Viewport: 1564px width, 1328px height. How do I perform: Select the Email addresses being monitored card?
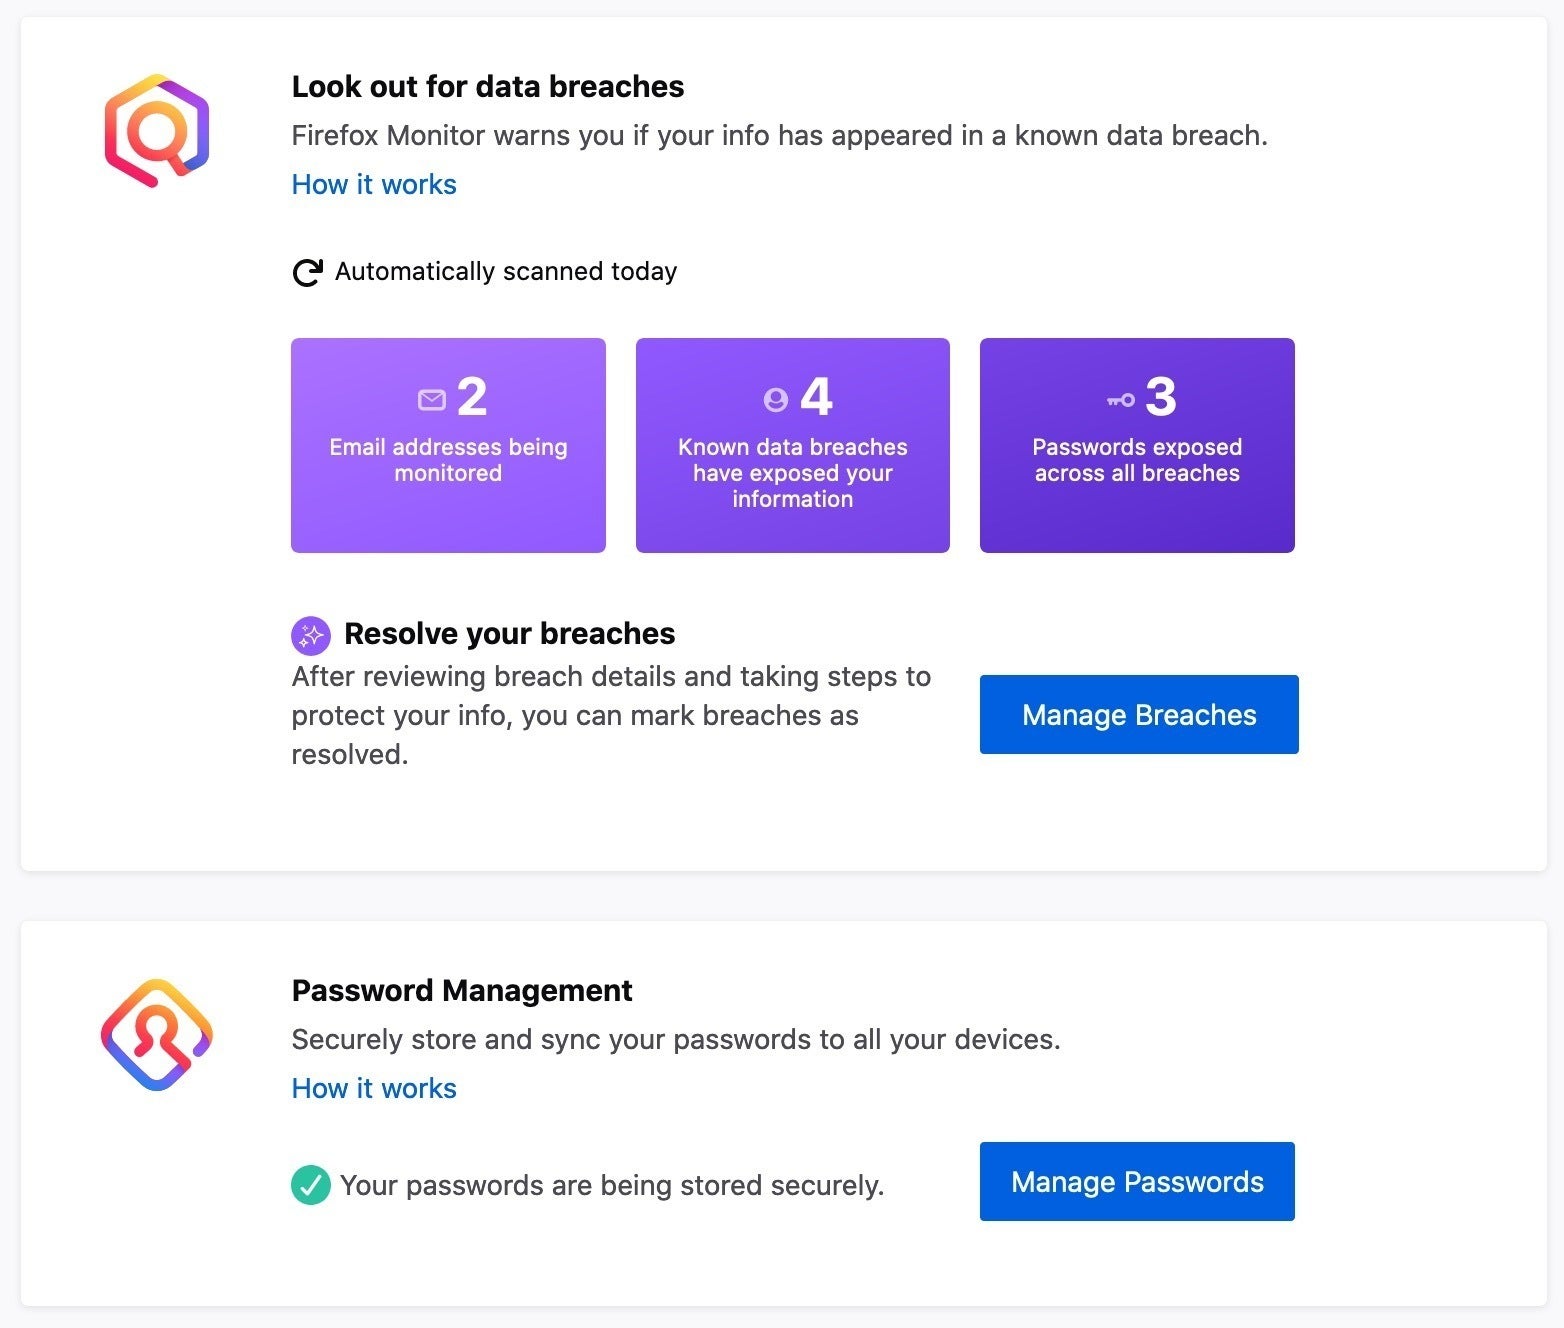[x=448, y=445]
